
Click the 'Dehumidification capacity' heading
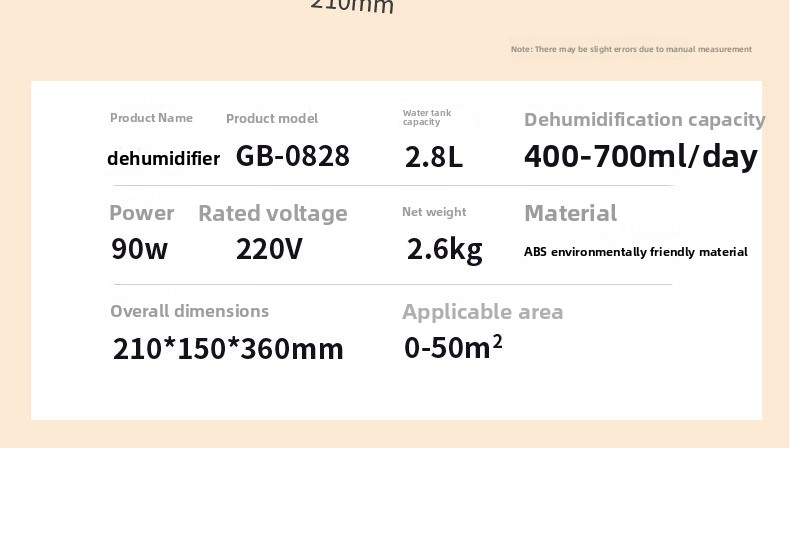(645, 120)
